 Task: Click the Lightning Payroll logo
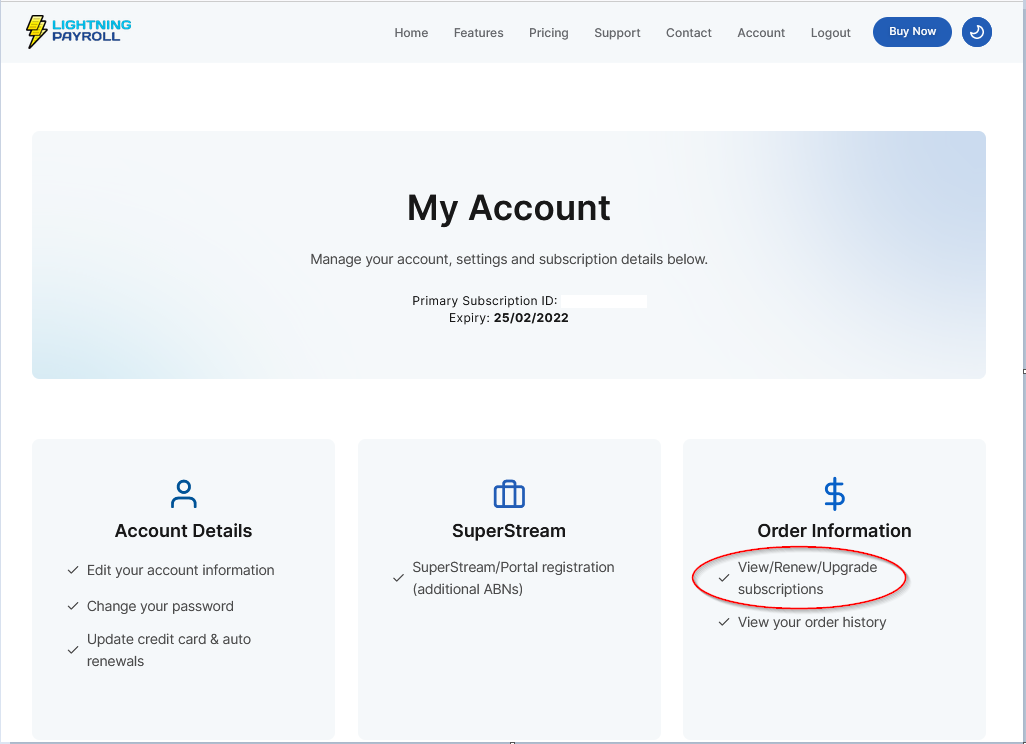coord(79,31)
